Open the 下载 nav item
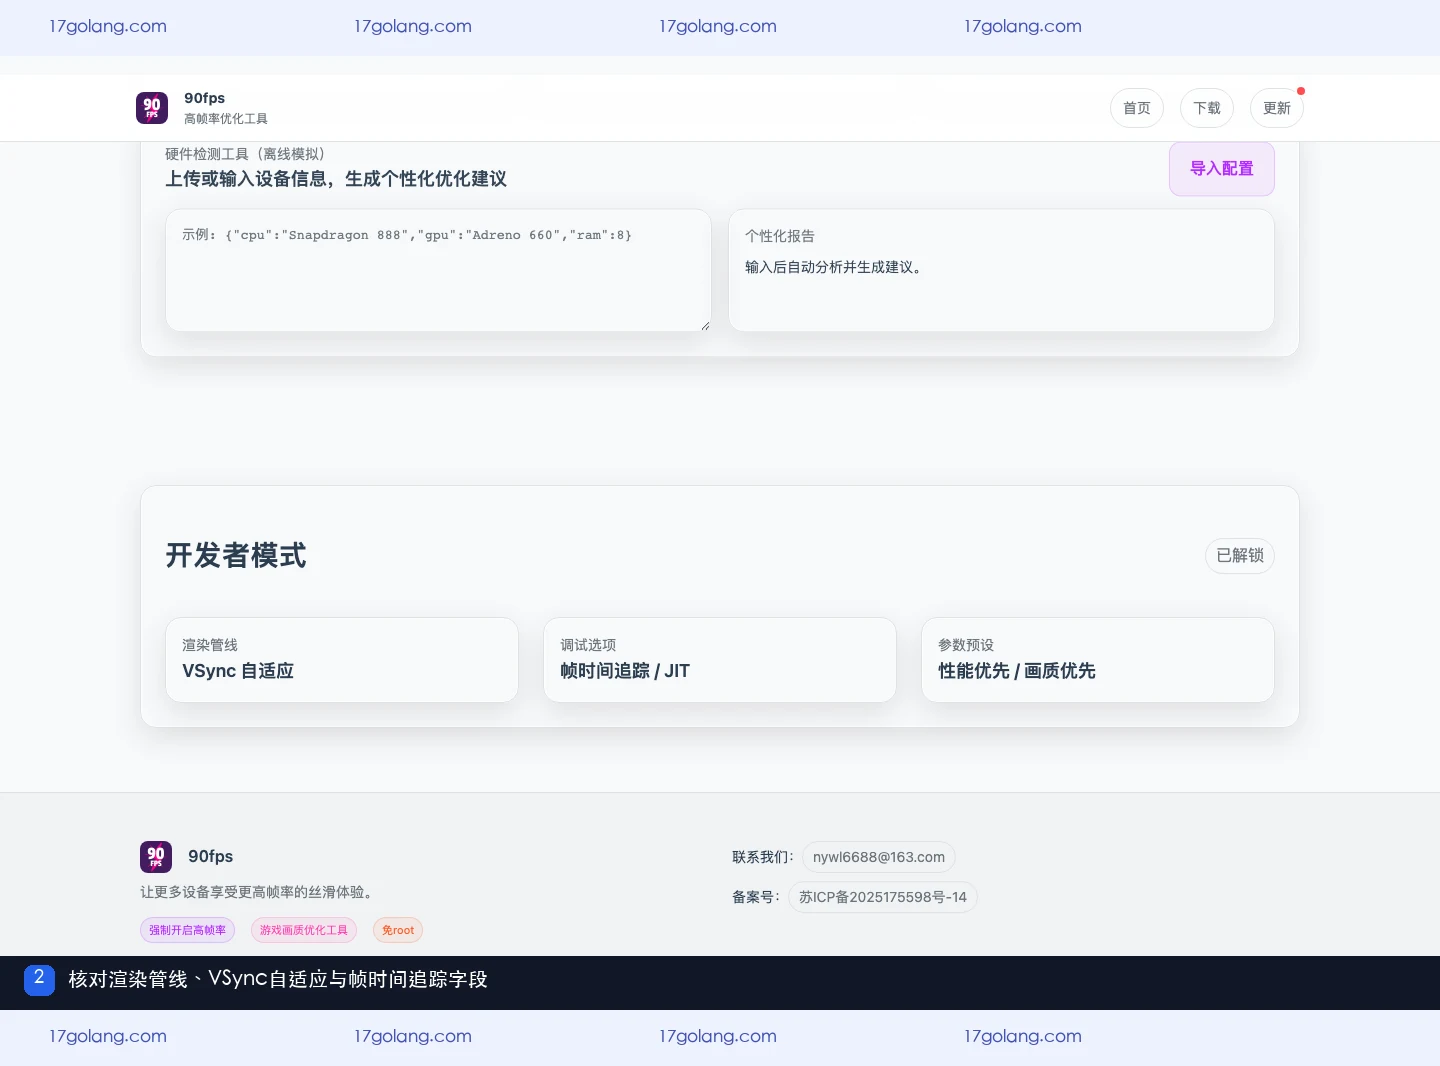1440x1066 pixels. click(x=1207, y=108)
